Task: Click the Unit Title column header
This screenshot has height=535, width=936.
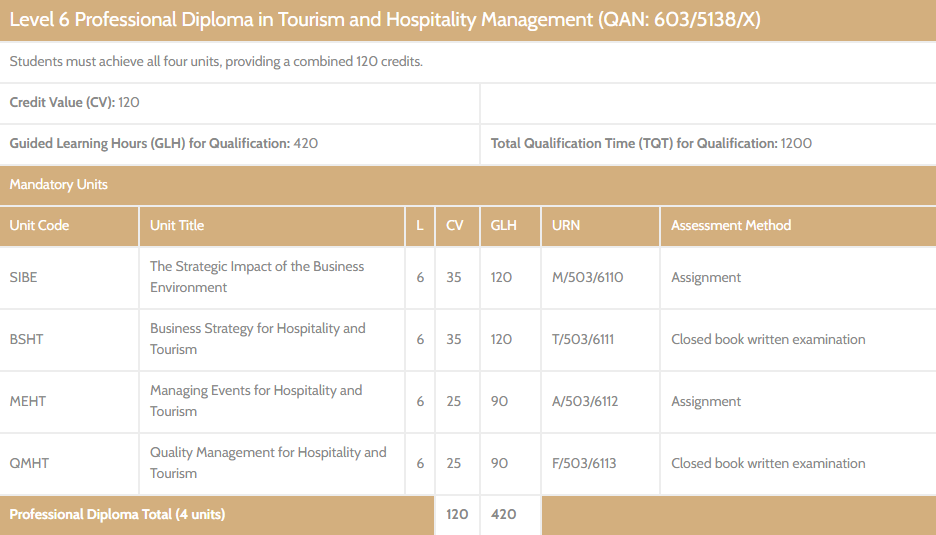Action: [177, 226]
